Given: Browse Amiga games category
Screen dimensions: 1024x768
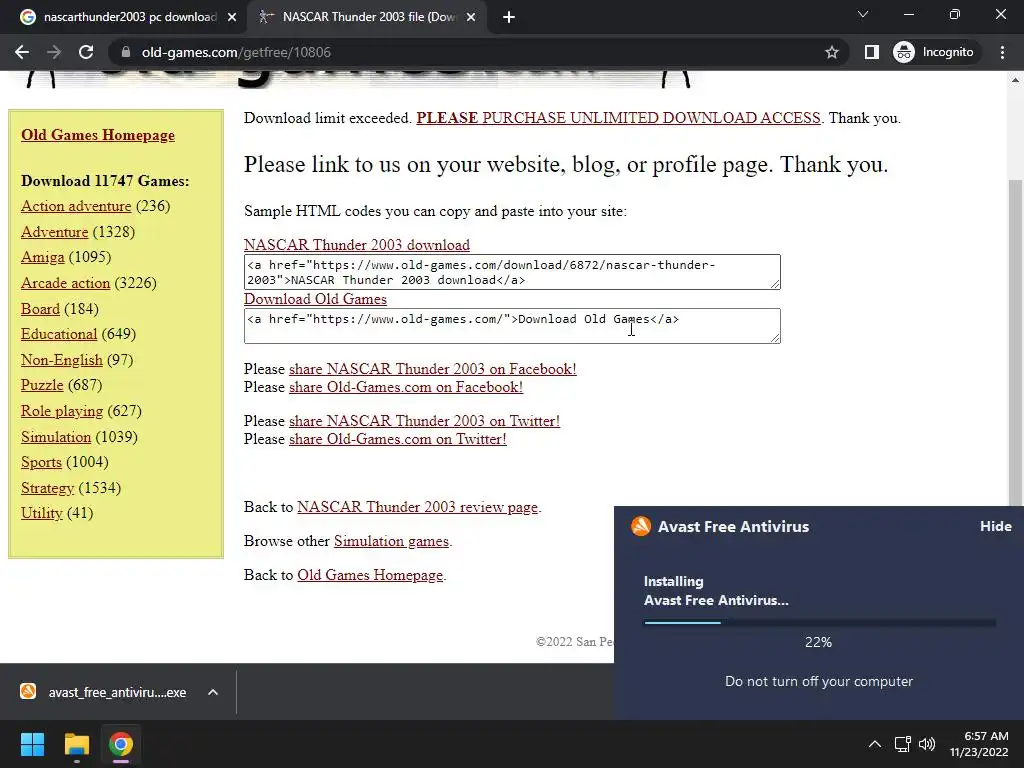Looking at the screenshot, I should [x=42, y=257].
